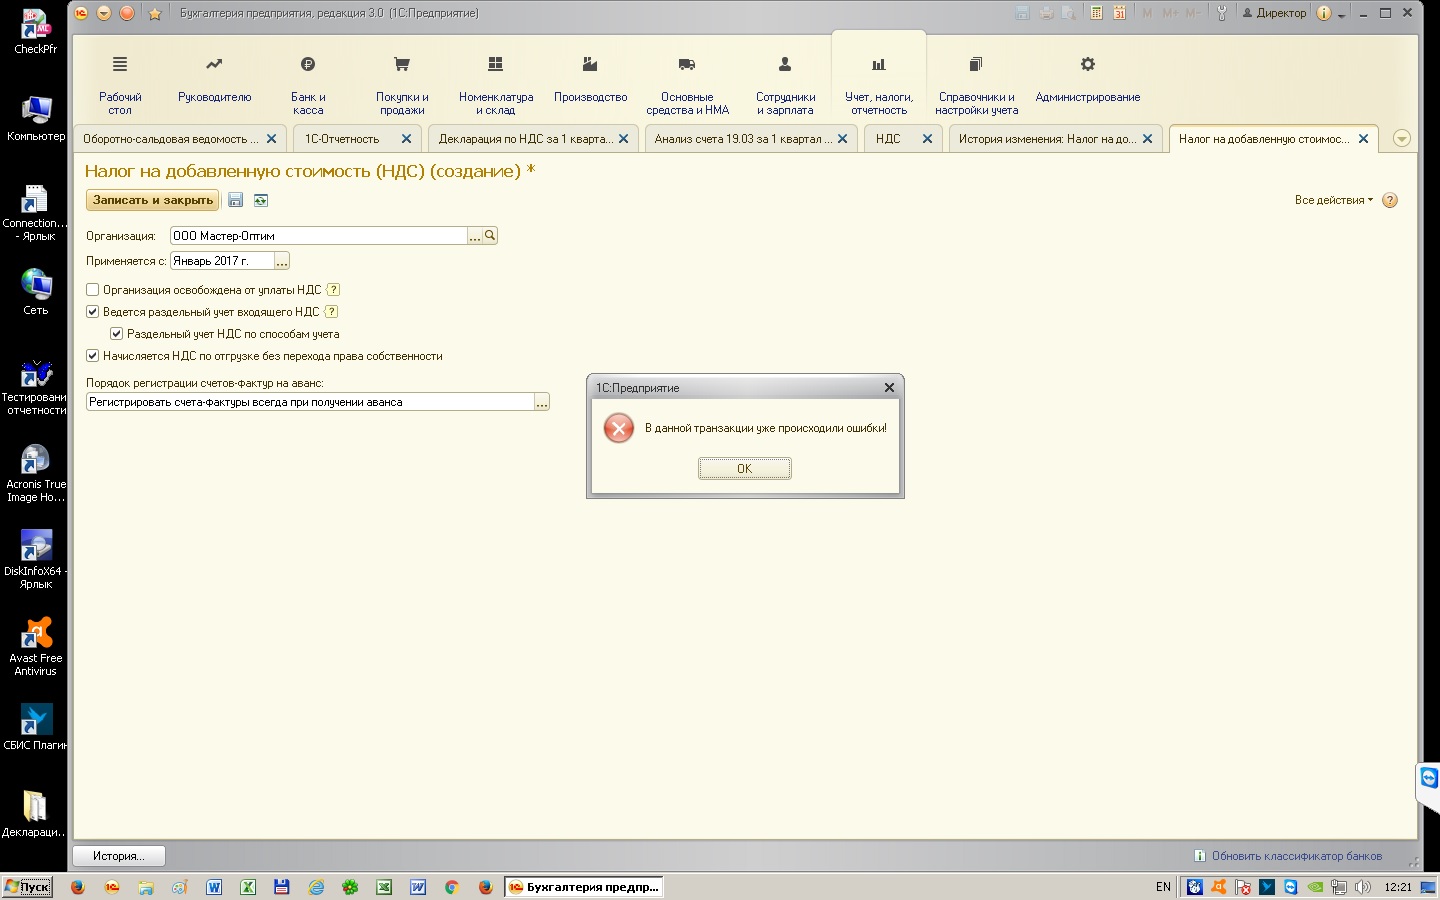Screen dimensions: 1440x900
Task: Open the Сотрудники и зарплата section
Action: [x=785, y=82]
